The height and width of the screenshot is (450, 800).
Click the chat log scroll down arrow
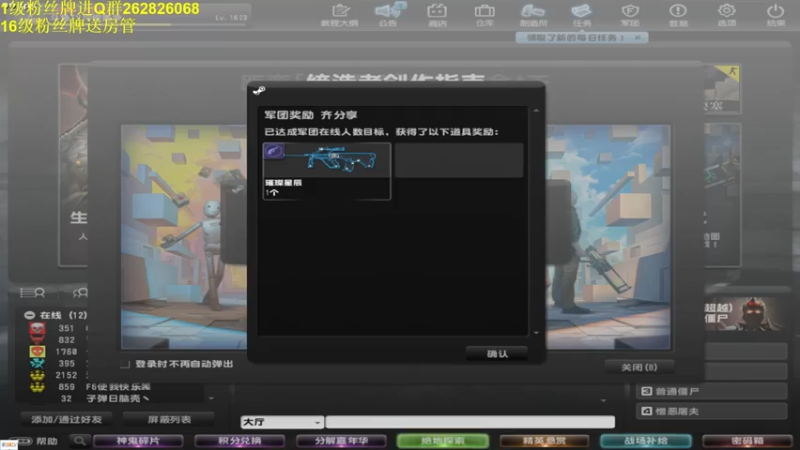pos(604,401)
